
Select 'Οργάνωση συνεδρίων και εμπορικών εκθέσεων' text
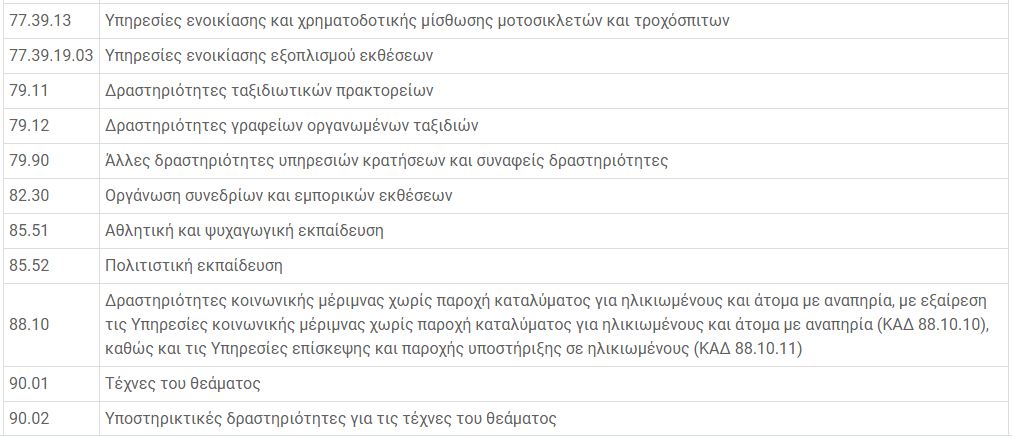point(279,195)
